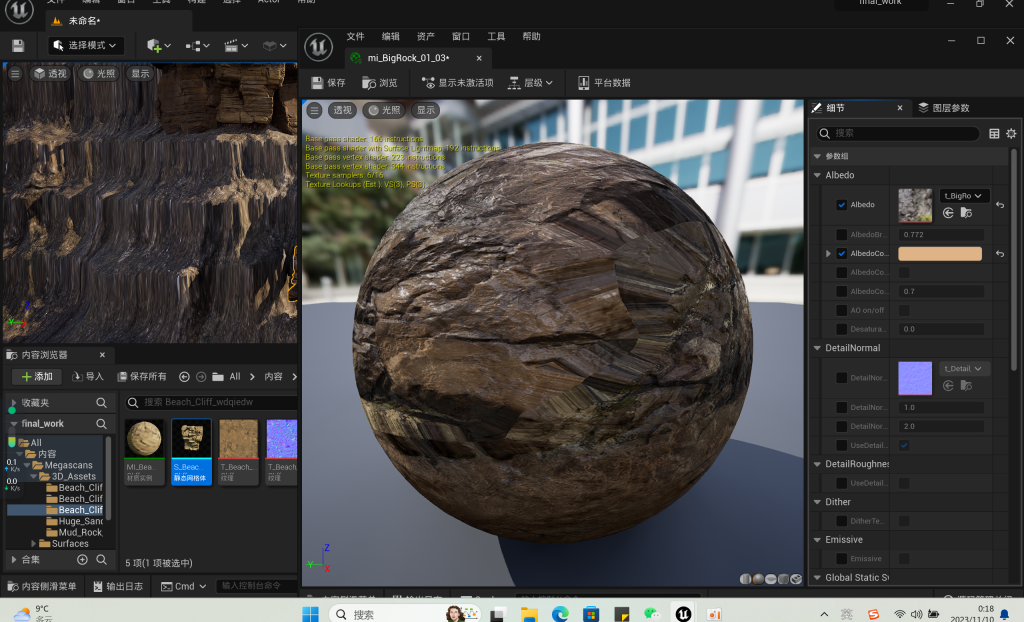The height and width of the screenshot is (622, 1024).
Task: Open the hamburger menu in the level viewport
Action: click(15, 74)
